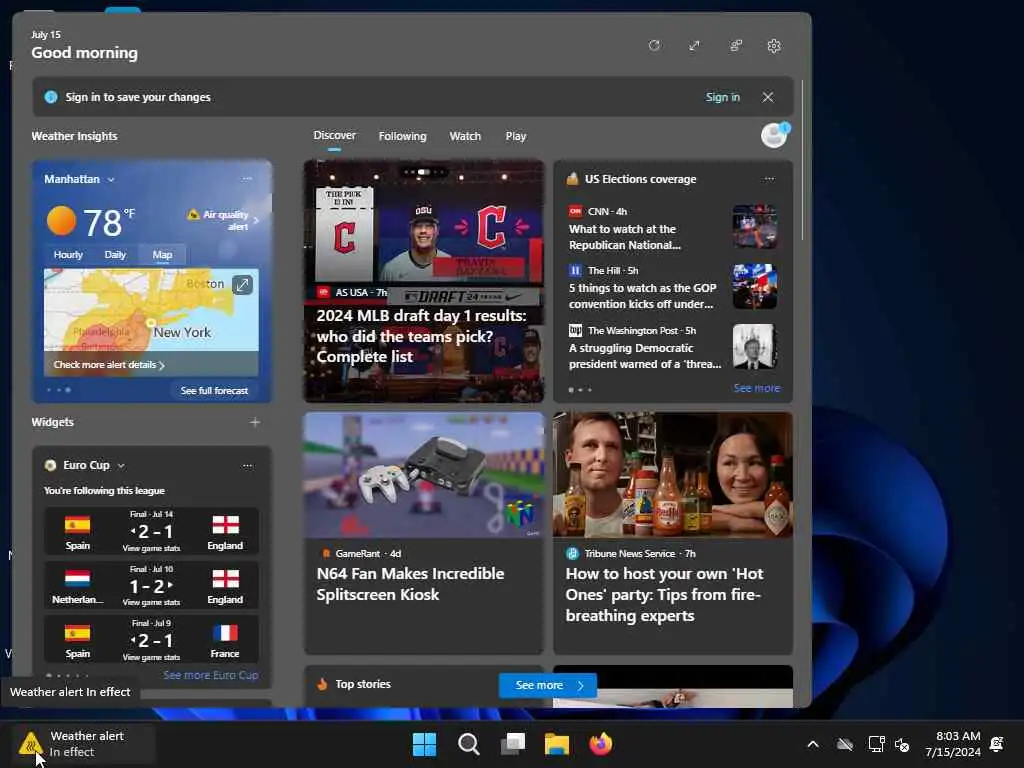Screen dimensions: 1024x768
Task: Expand the Euro Cup league dropdown
Action: click(121, 466)
